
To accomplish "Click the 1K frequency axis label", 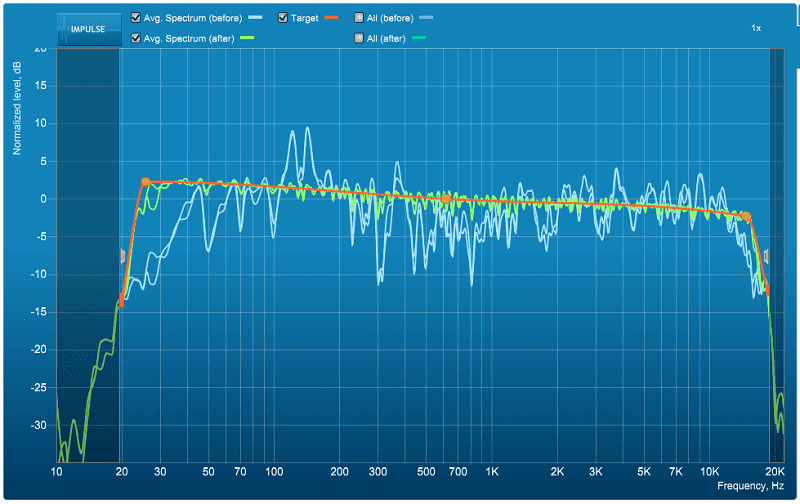I will (x=492, y=471).
